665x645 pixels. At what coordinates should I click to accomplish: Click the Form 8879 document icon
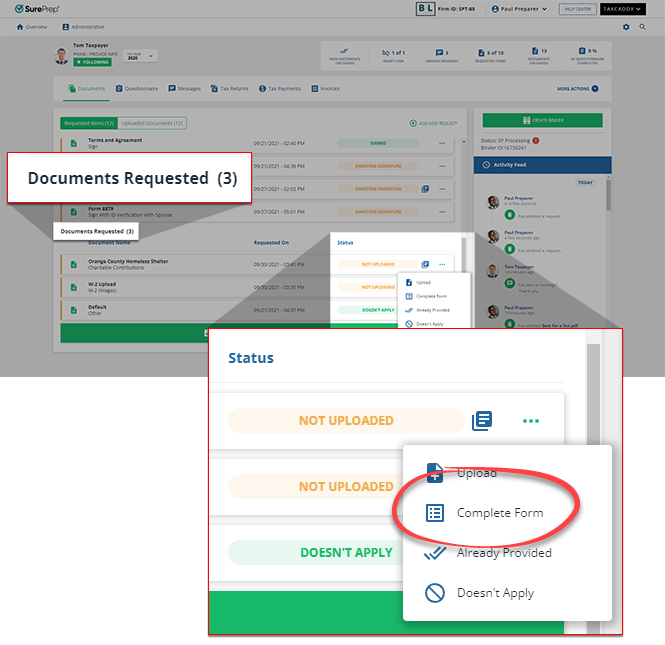pos(74,212)
